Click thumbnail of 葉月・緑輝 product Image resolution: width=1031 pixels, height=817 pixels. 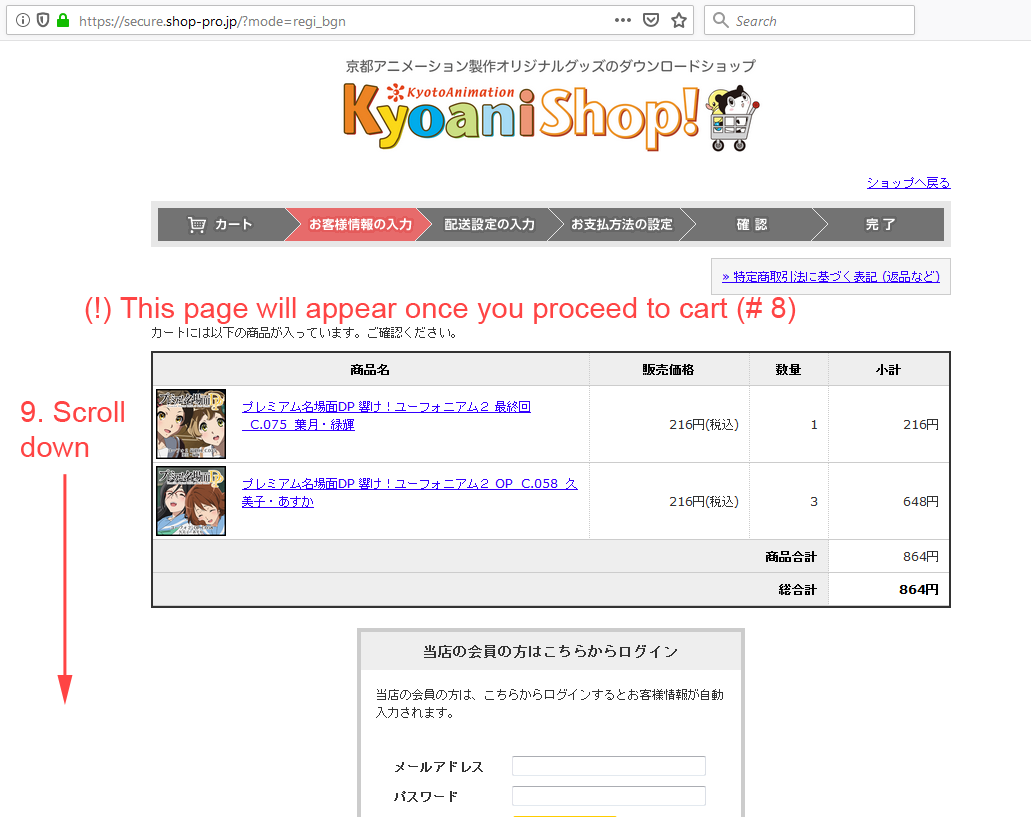tap(191, 424)
